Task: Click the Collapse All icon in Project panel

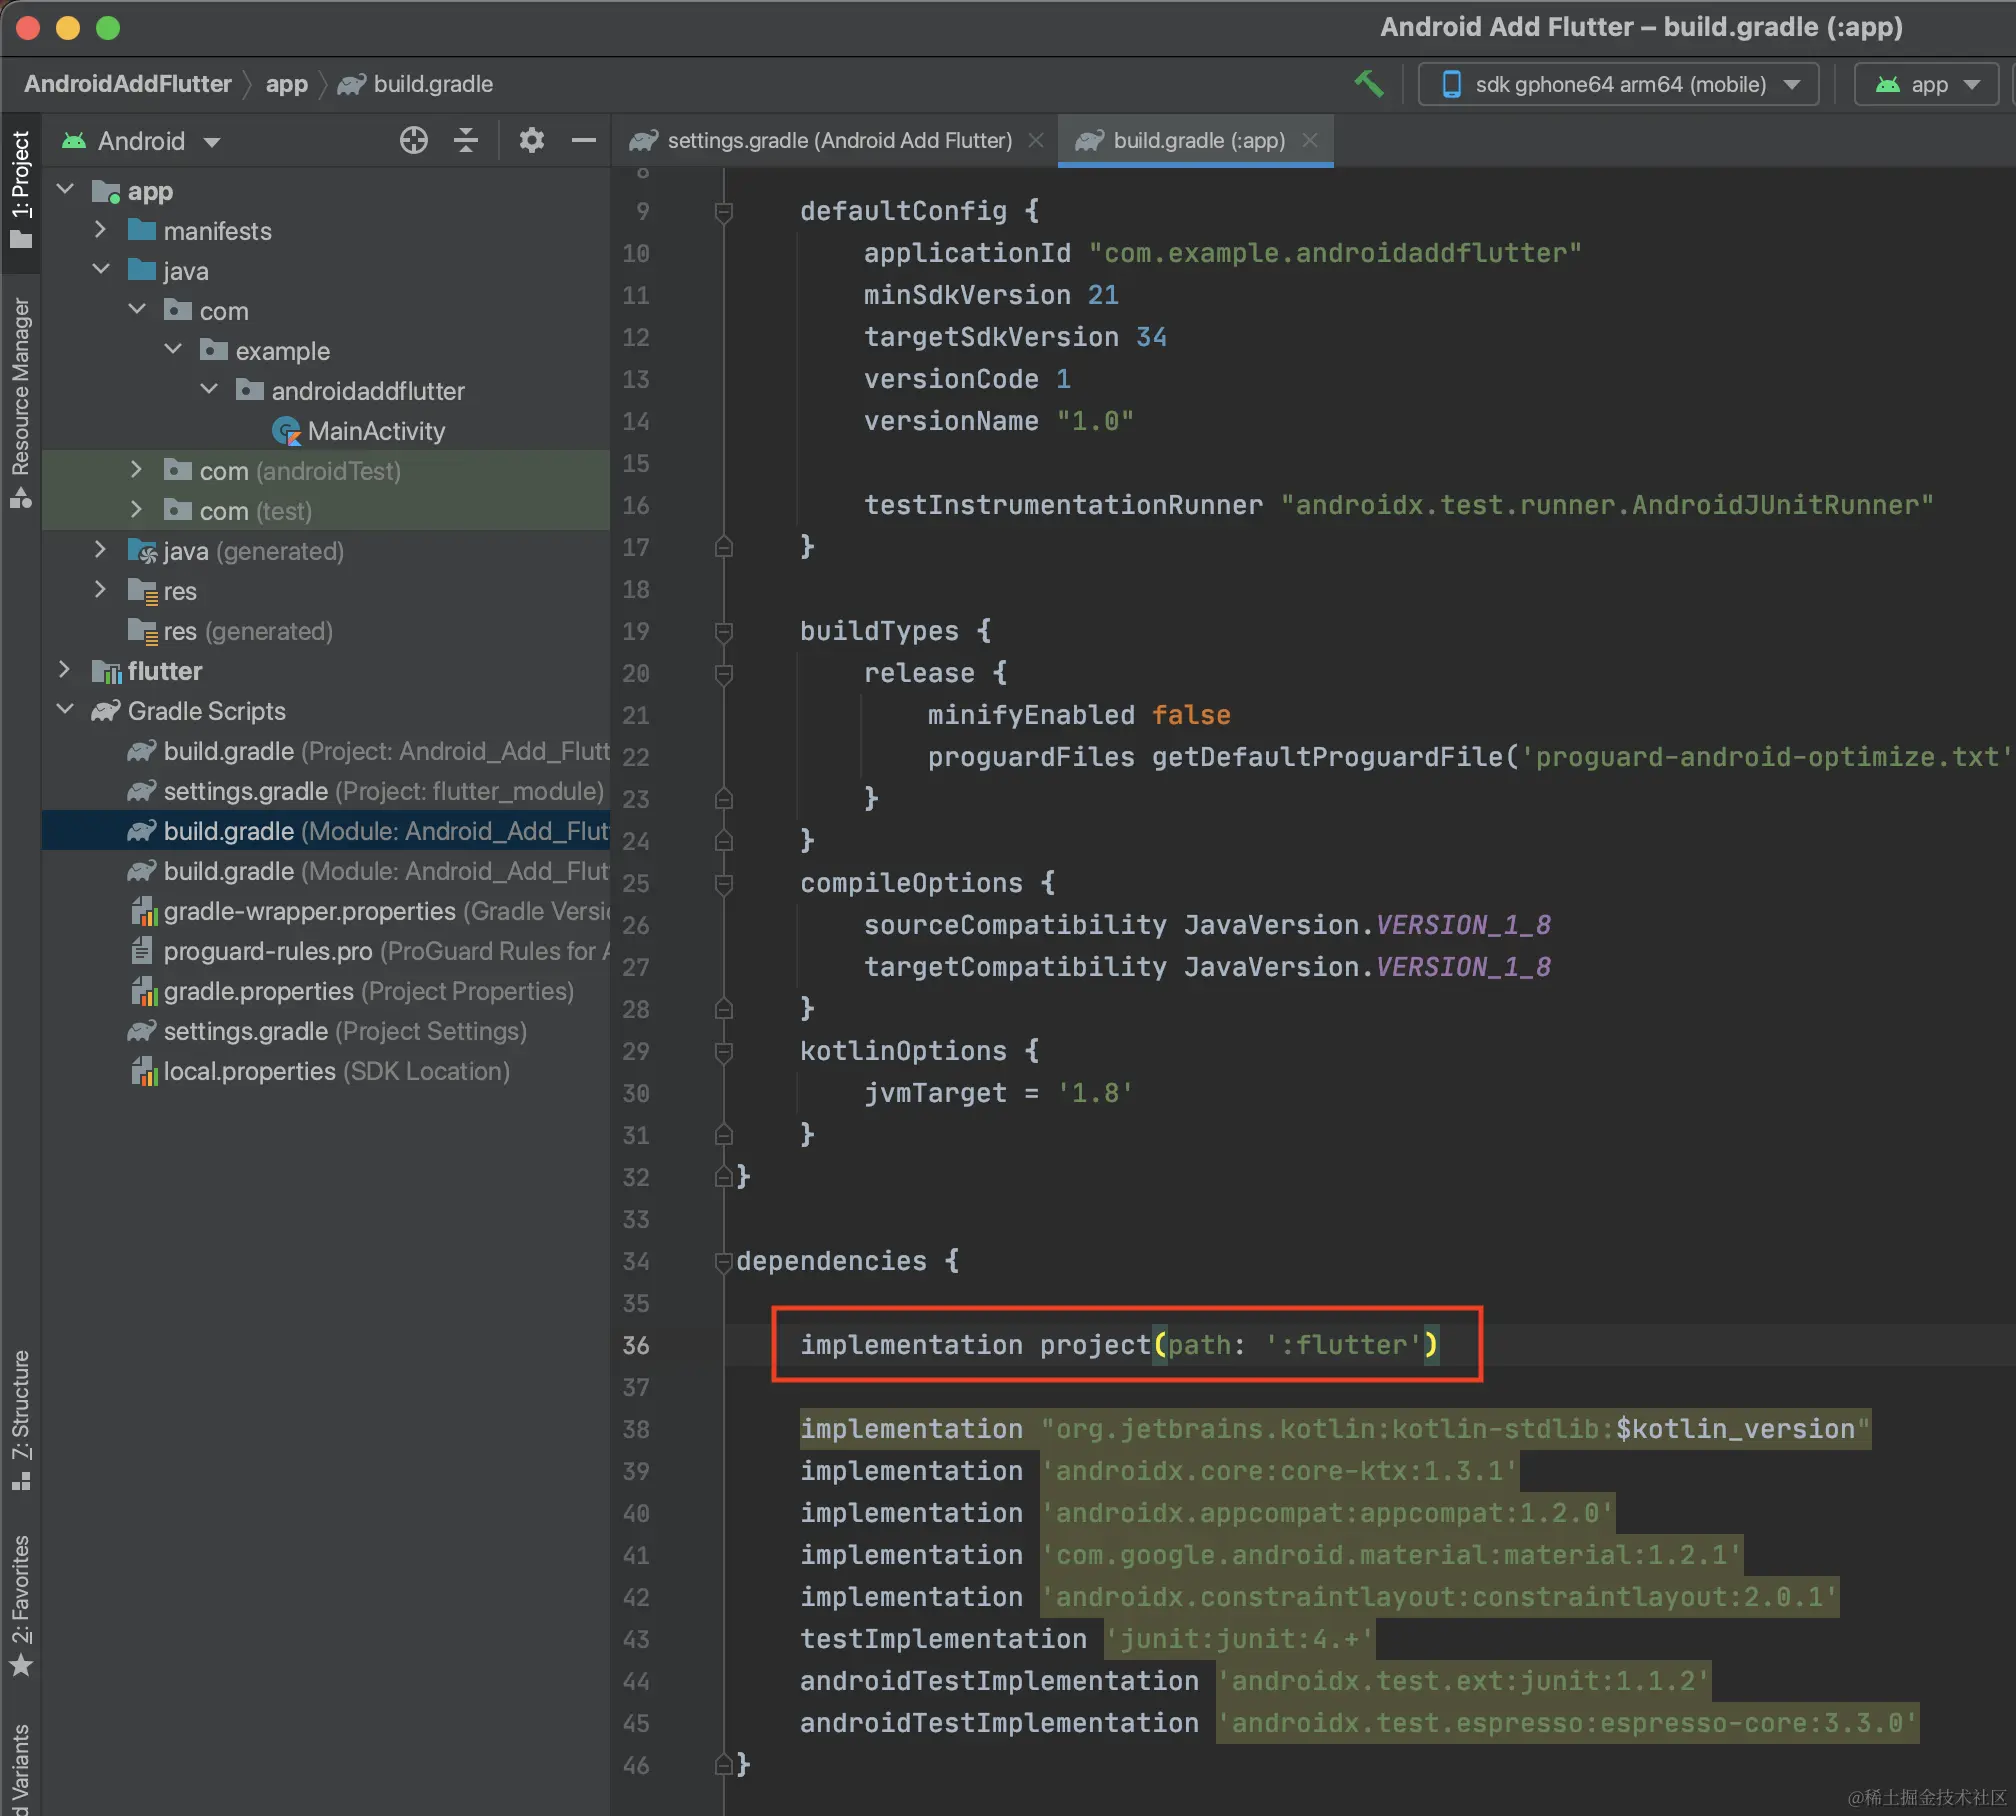Action: click(465, 141)
